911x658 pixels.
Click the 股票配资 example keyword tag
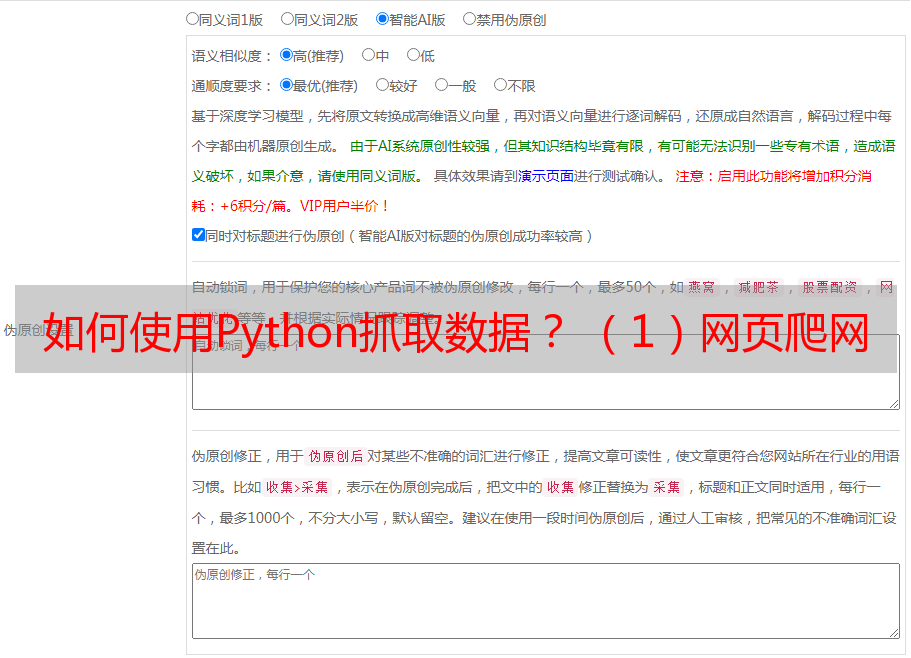[830, 287]
